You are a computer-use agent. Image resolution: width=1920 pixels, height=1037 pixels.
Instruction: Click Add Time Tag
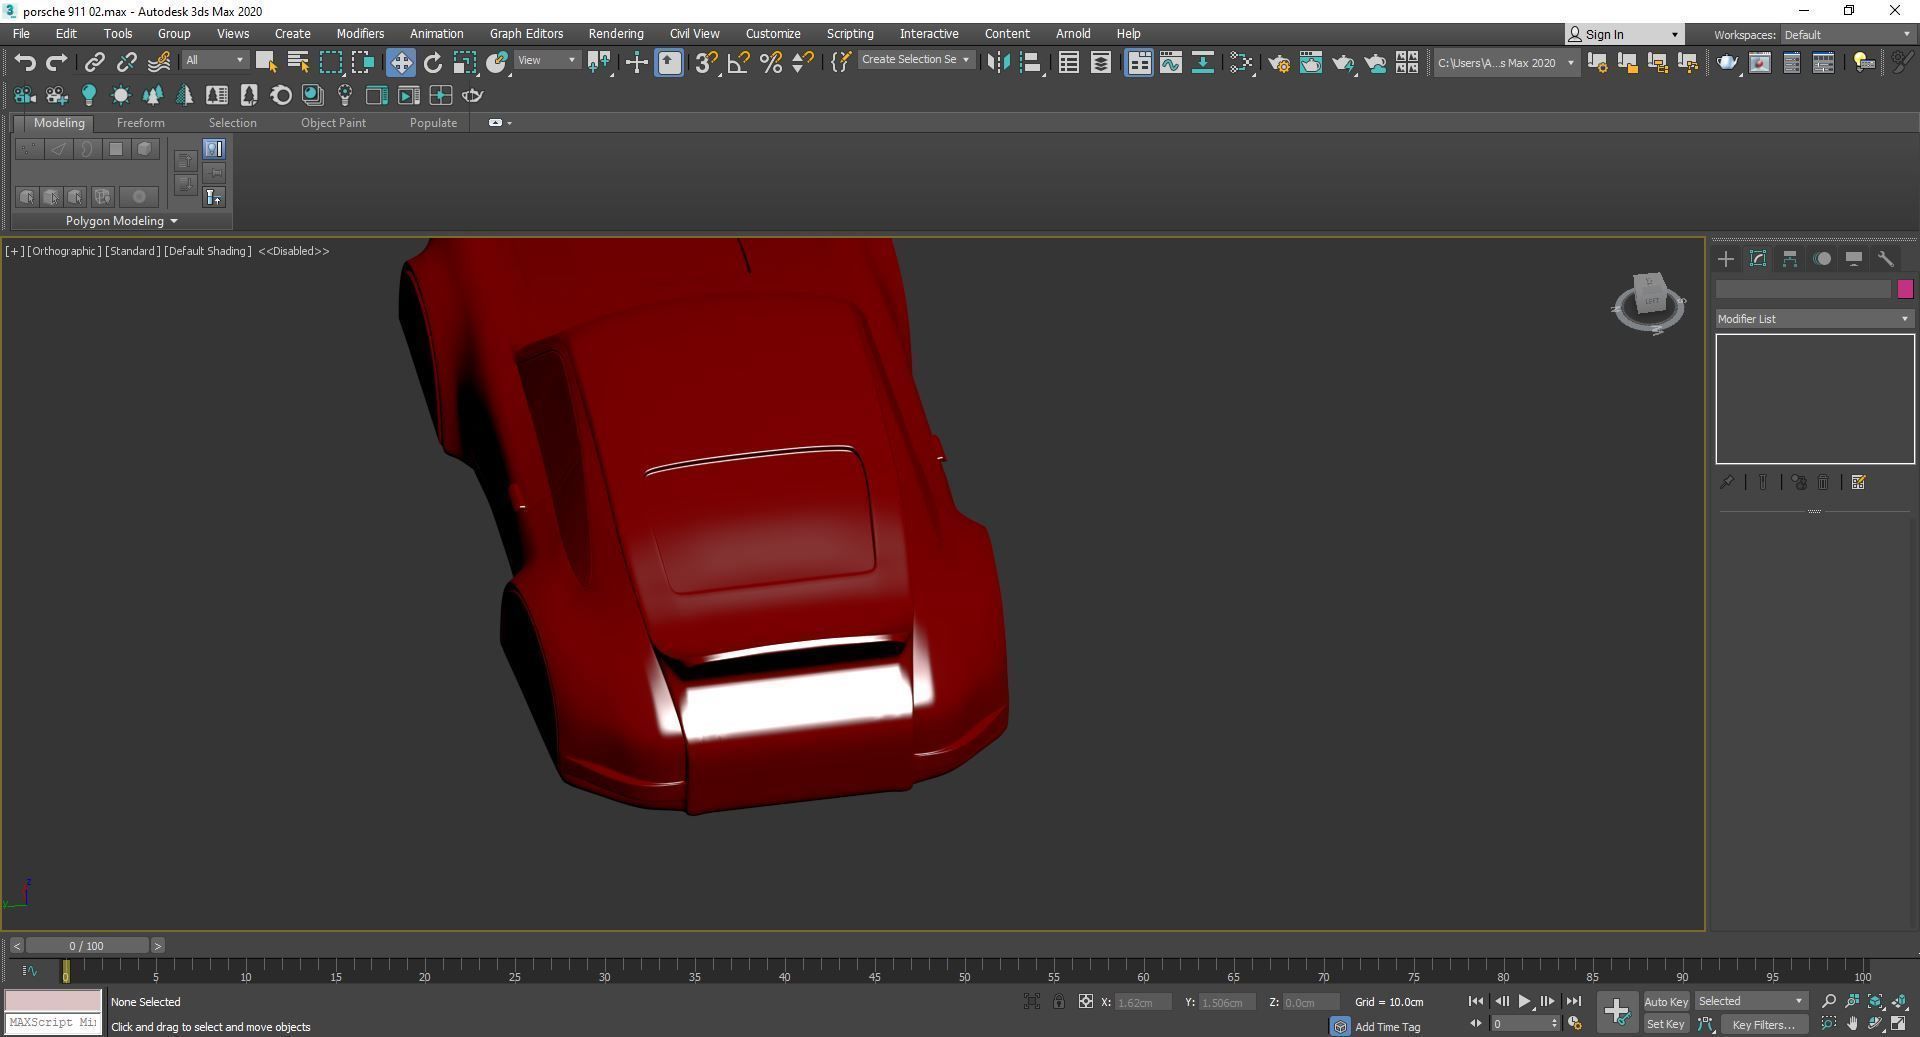click(1387, 1027)
